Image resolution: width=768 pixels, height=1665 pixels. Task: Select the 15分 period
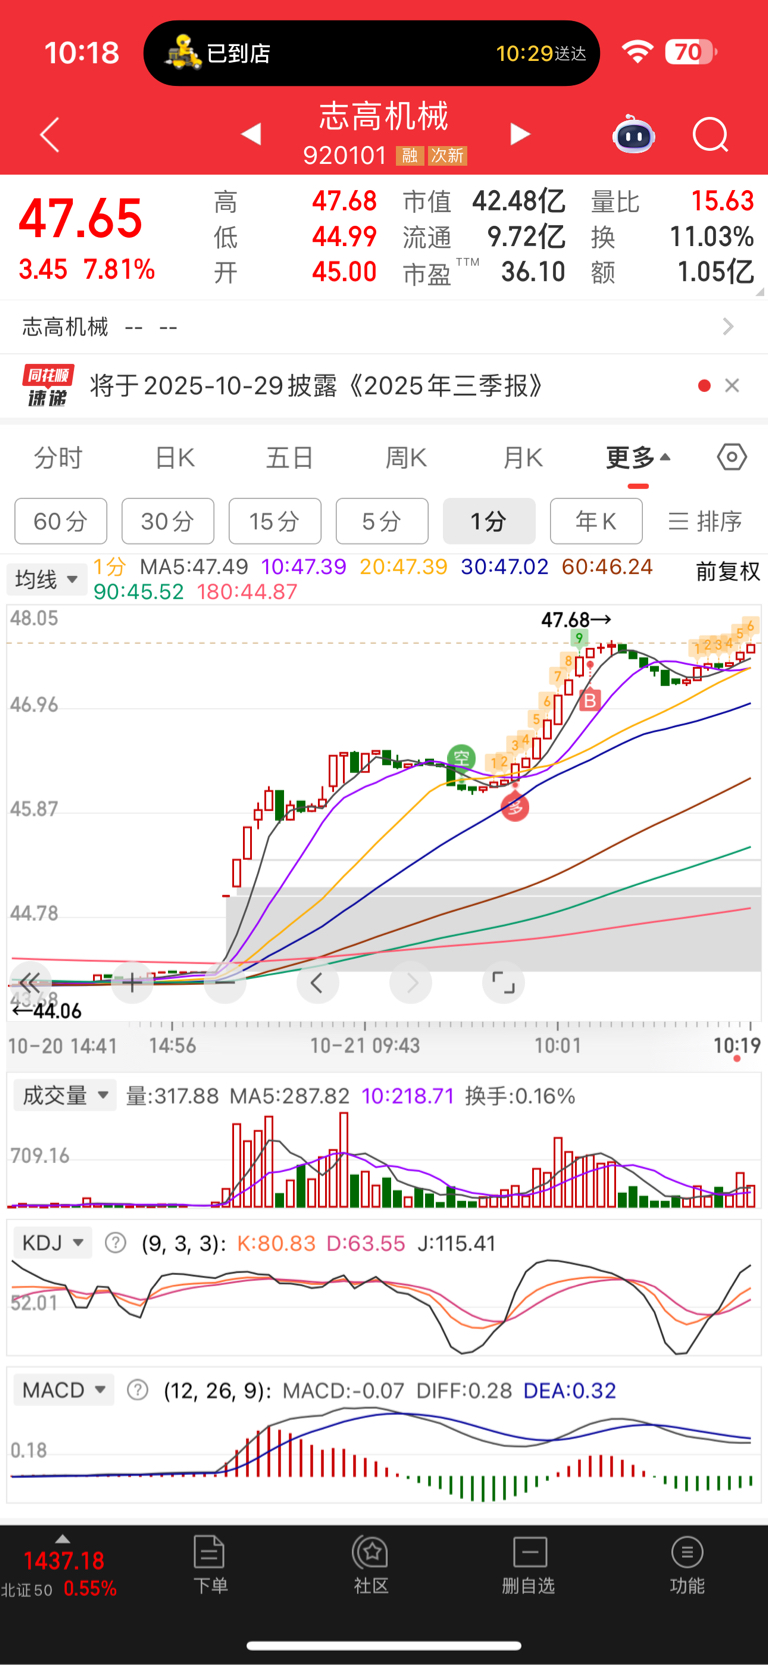[275, 521]
